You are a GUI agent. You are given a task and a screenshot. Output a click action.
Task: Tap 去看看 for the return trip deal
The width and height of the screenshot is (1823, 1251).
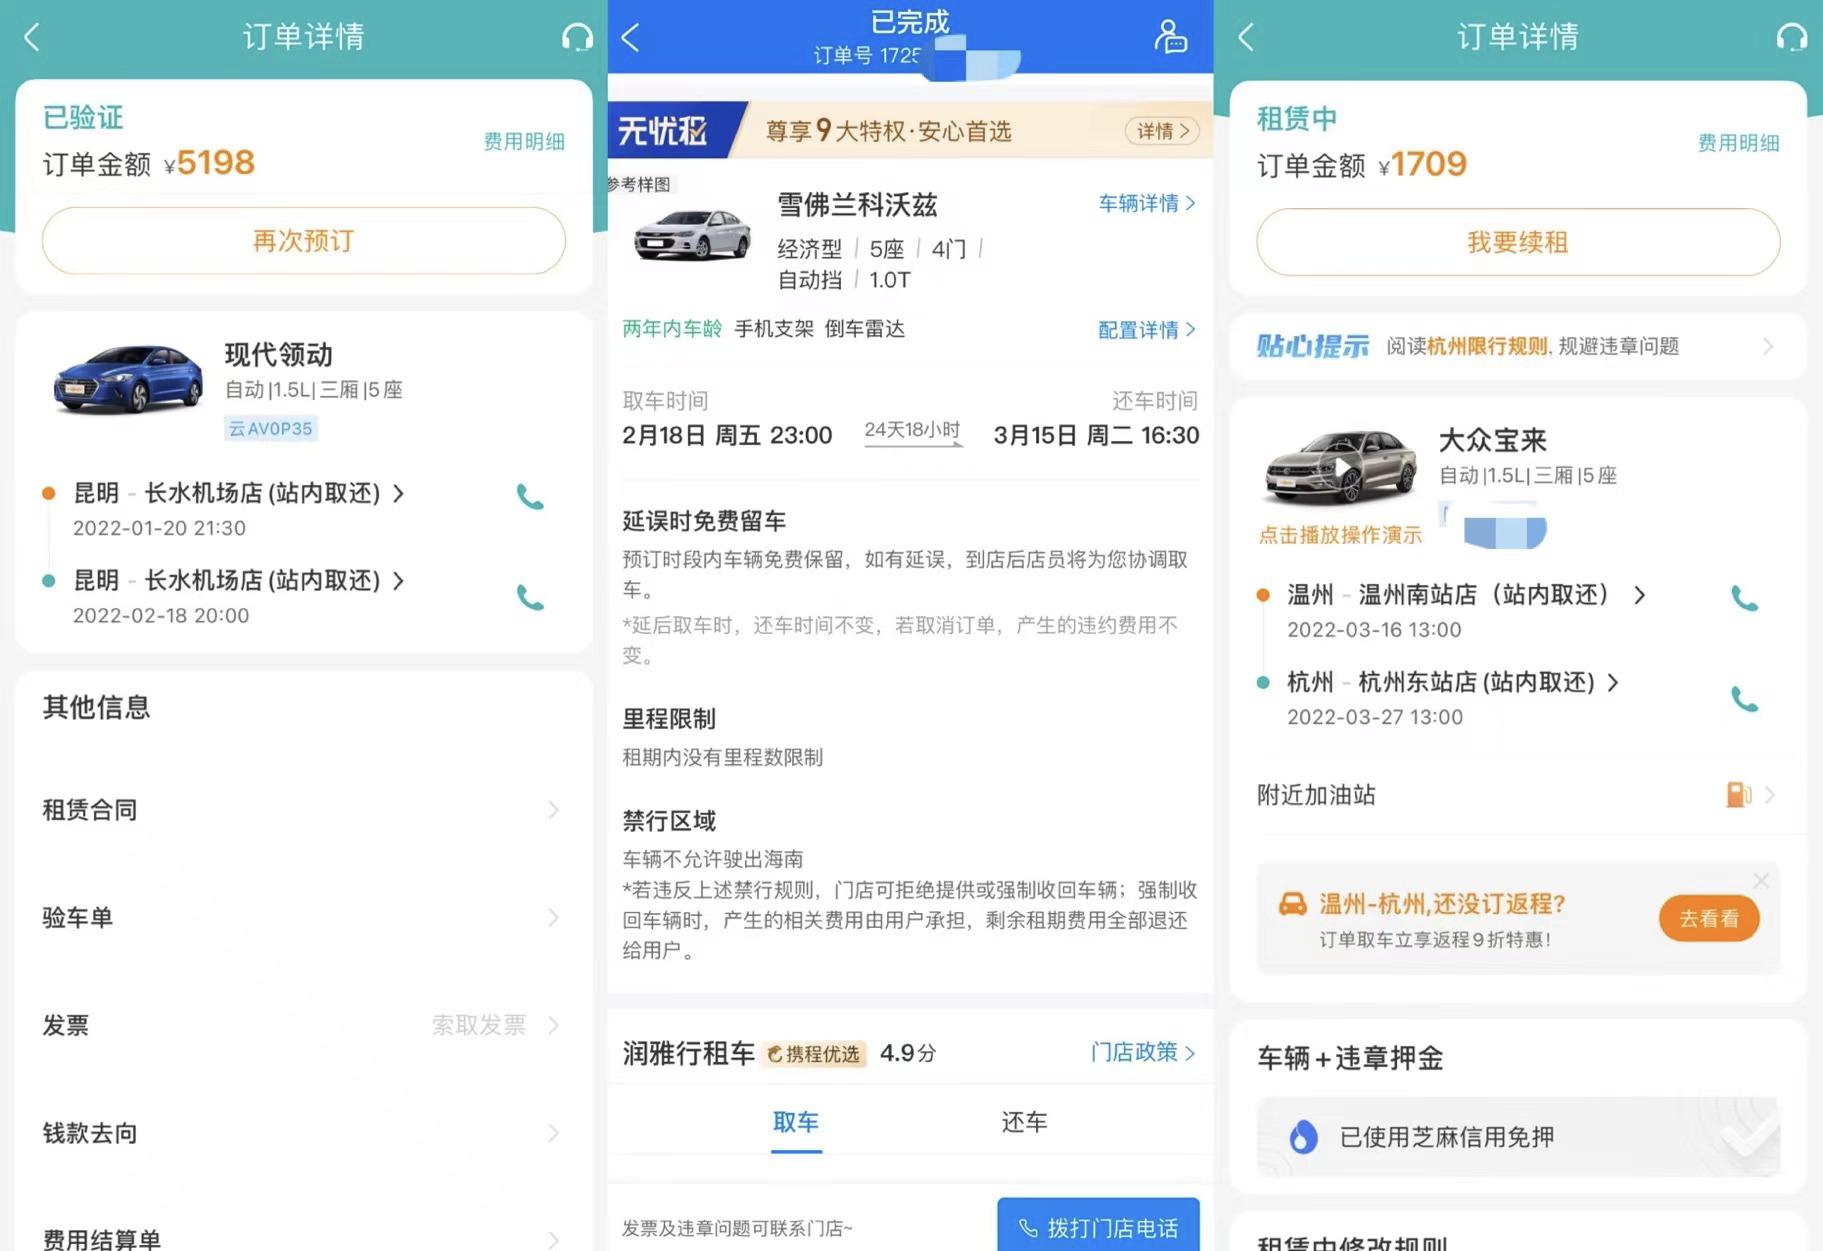[1708, 918]
